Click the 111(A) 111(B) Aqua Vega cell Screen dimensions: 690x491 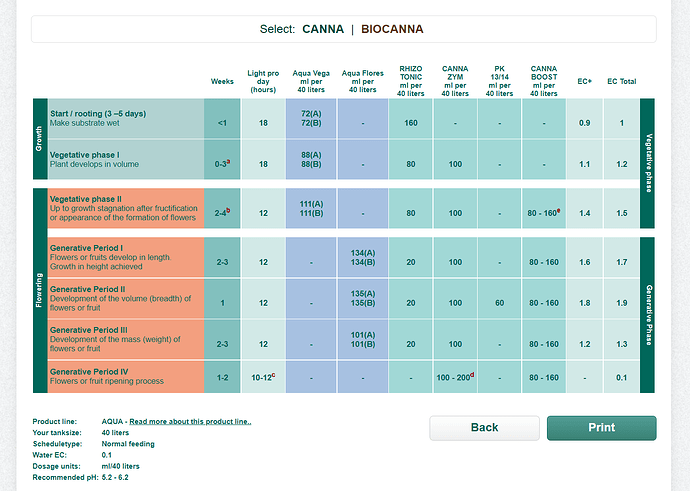coord(311,209)
